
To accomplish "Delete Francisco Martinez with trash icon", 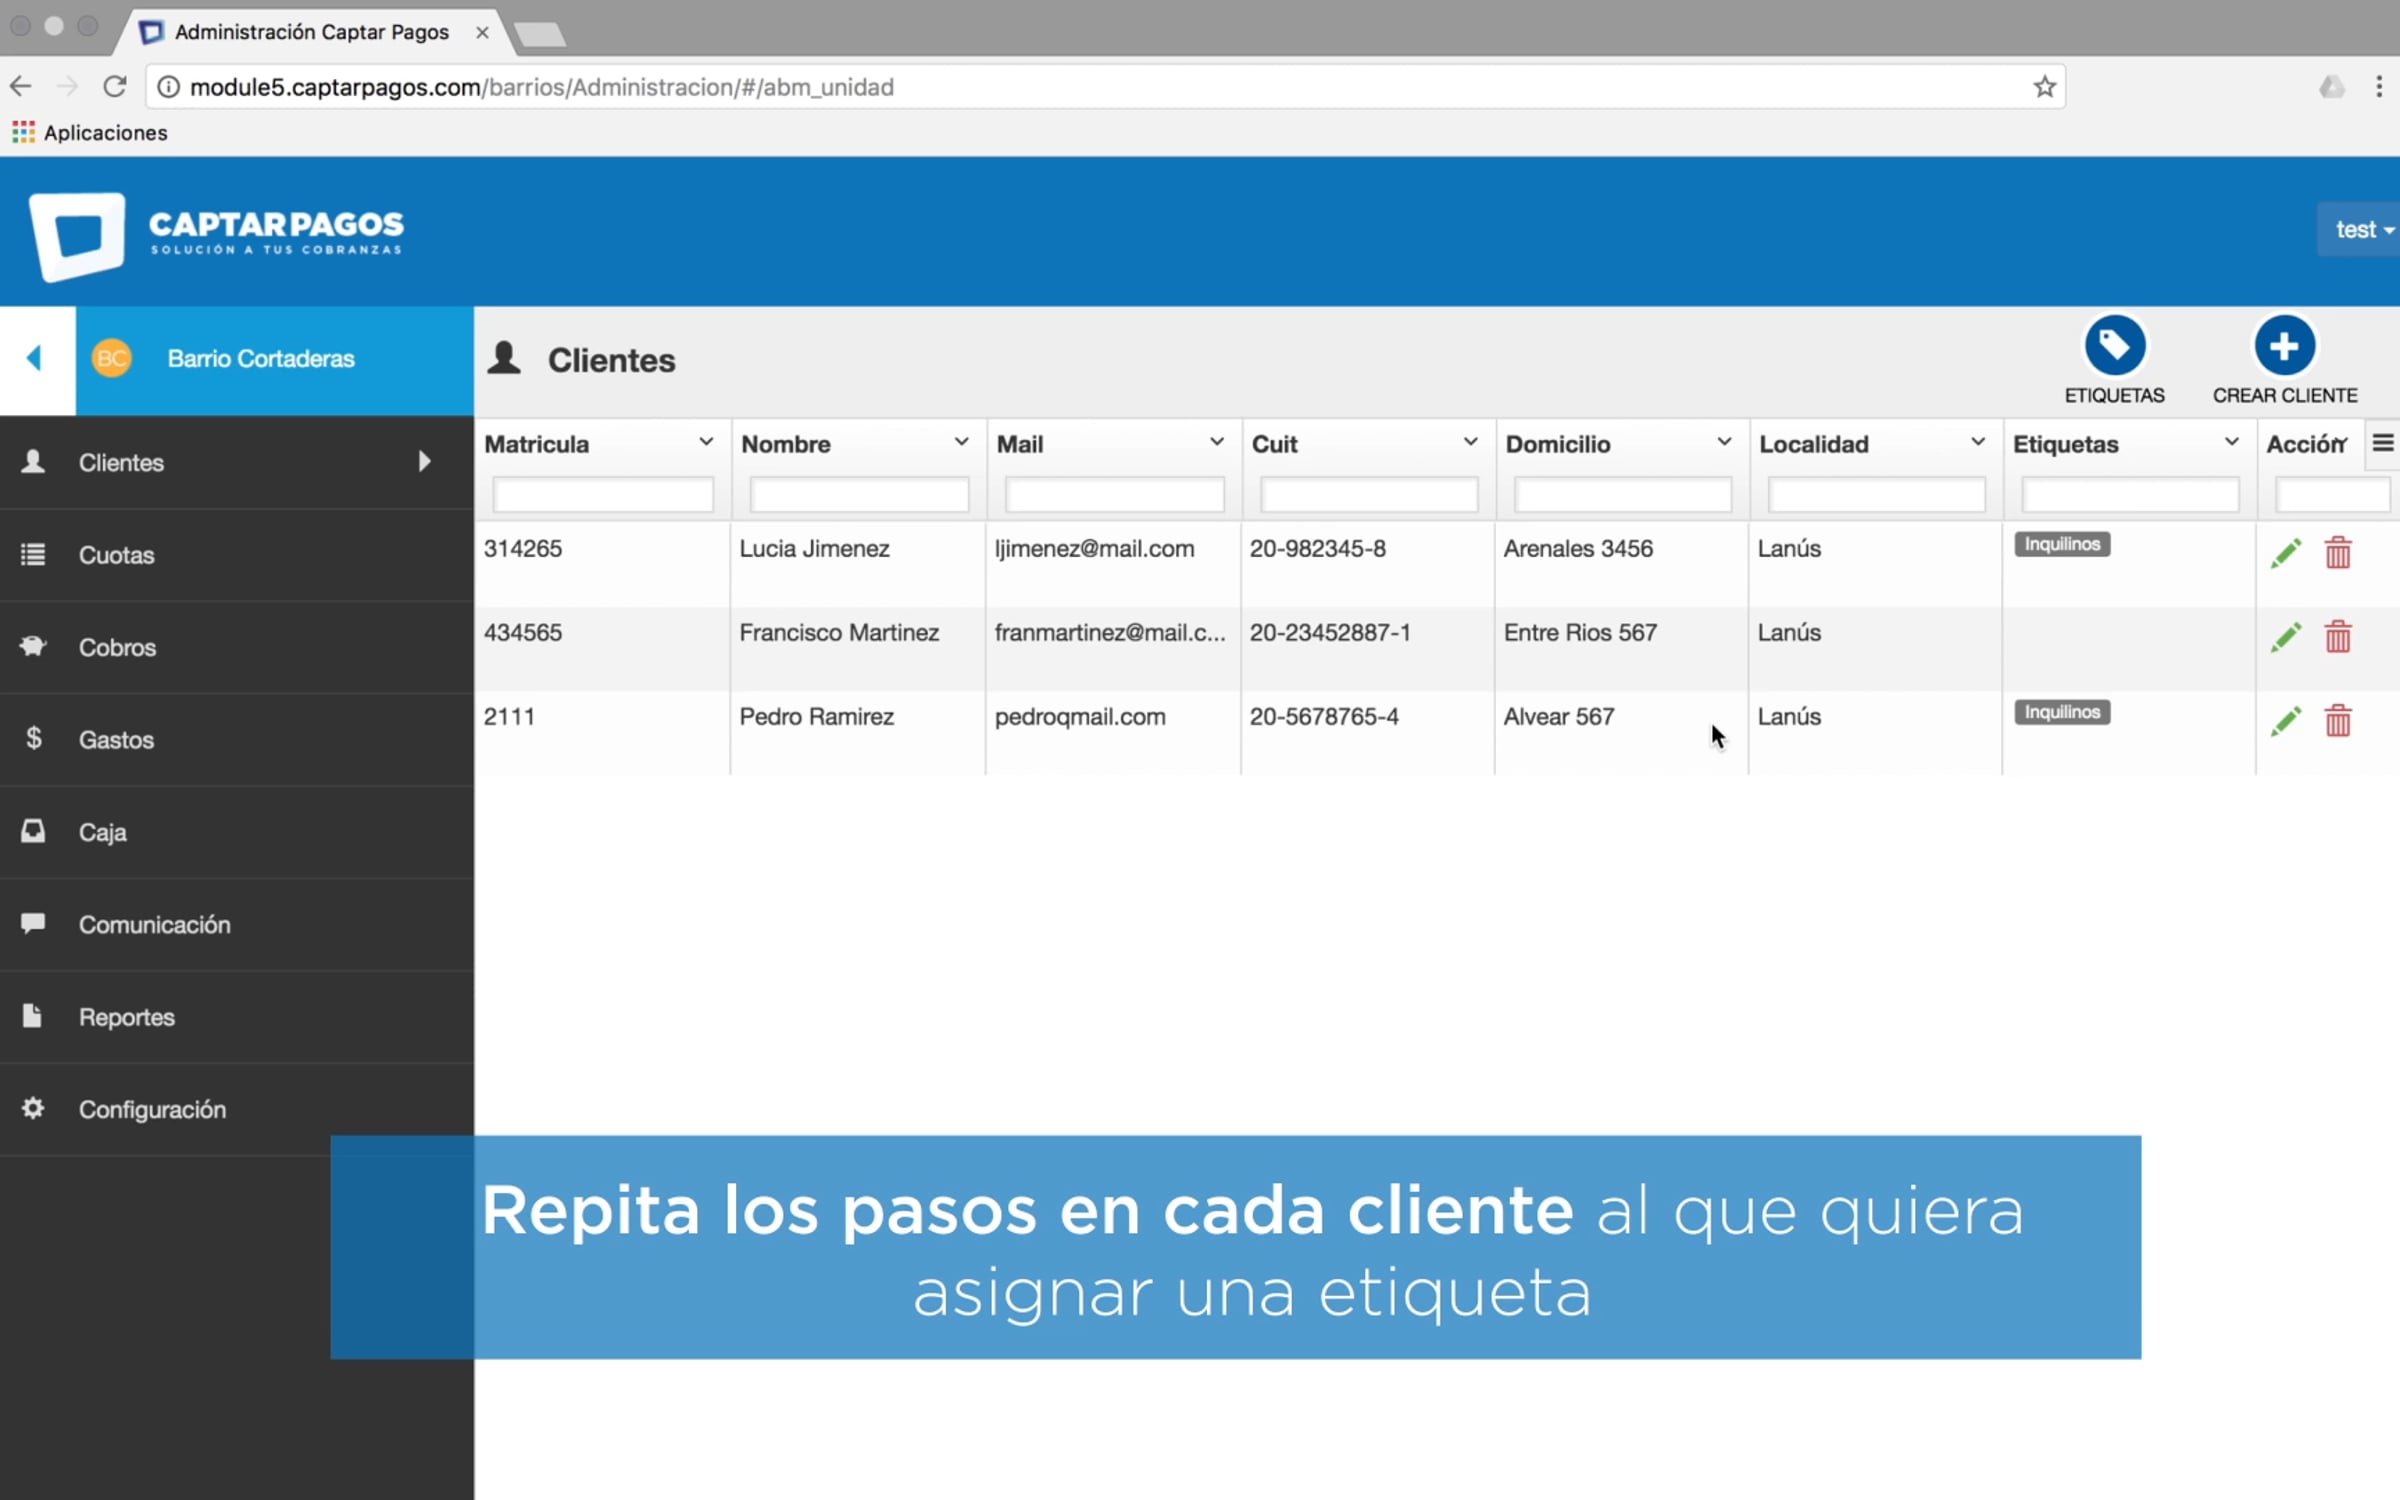I will tap(2338, 637).
